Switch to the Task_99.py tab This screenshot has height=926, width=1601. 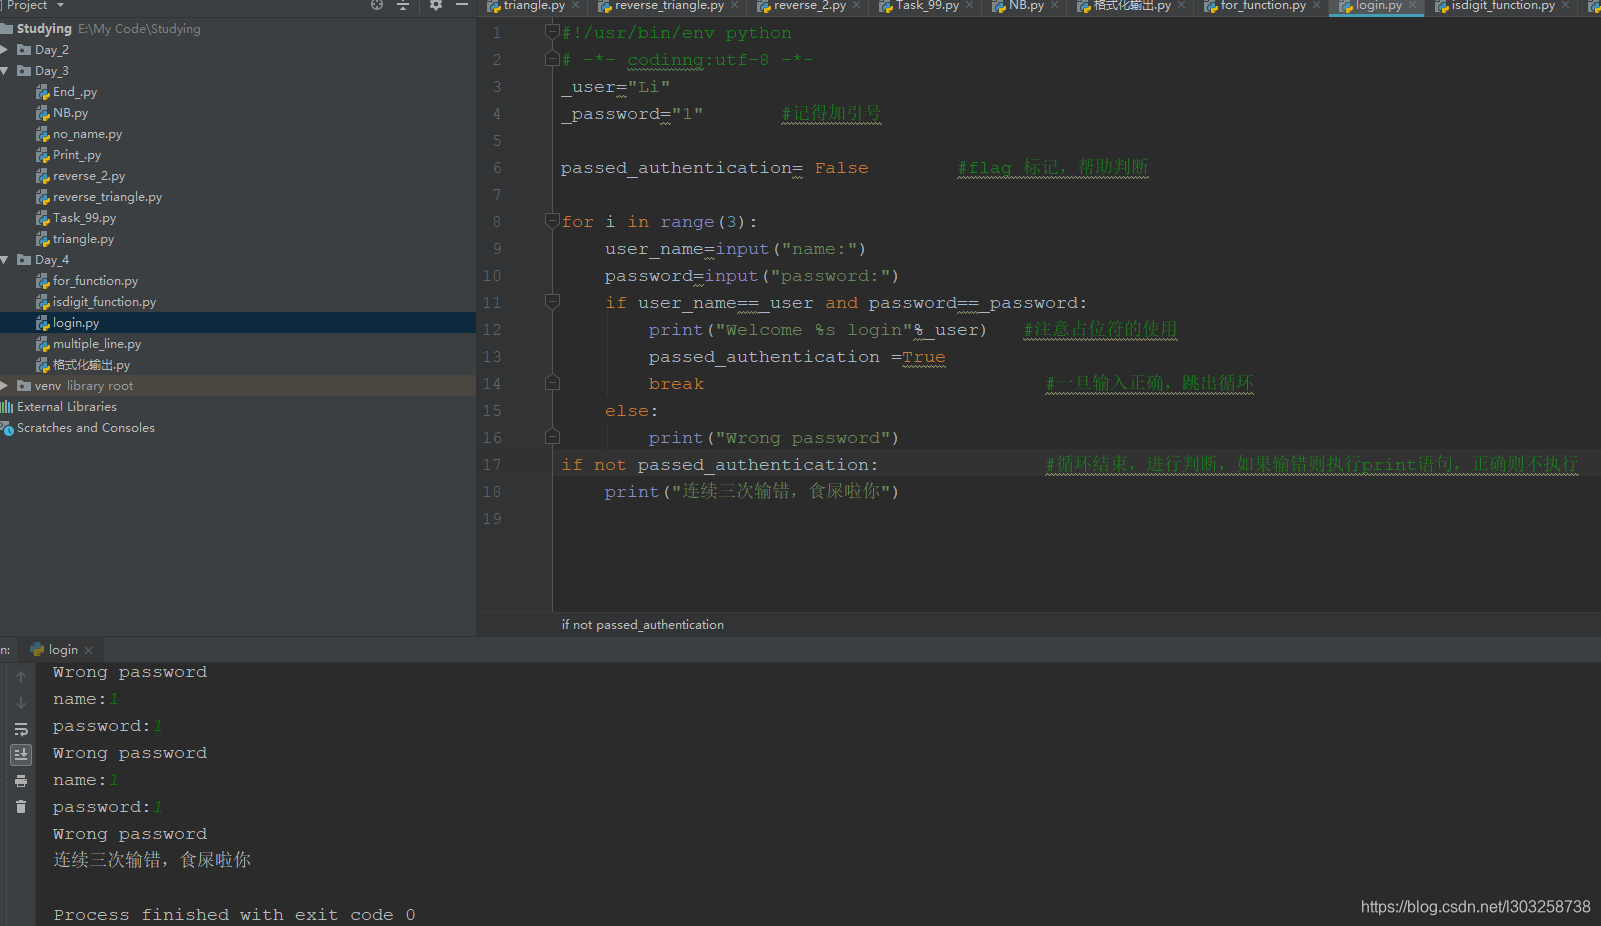[927, 6]
